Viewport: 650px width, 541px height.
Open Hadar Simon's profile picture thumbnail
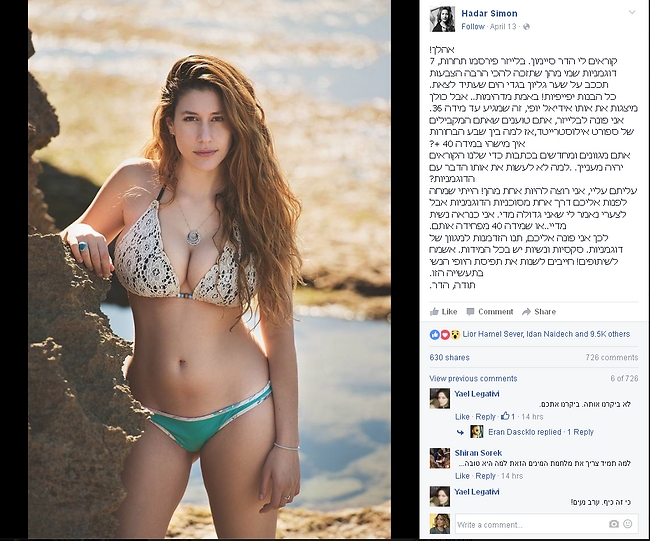point(442,19)
